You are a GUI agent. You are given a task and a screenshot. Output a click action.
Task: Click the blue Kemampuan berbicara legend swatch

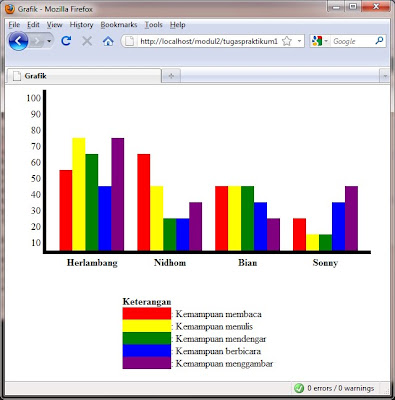pos(147,351)
